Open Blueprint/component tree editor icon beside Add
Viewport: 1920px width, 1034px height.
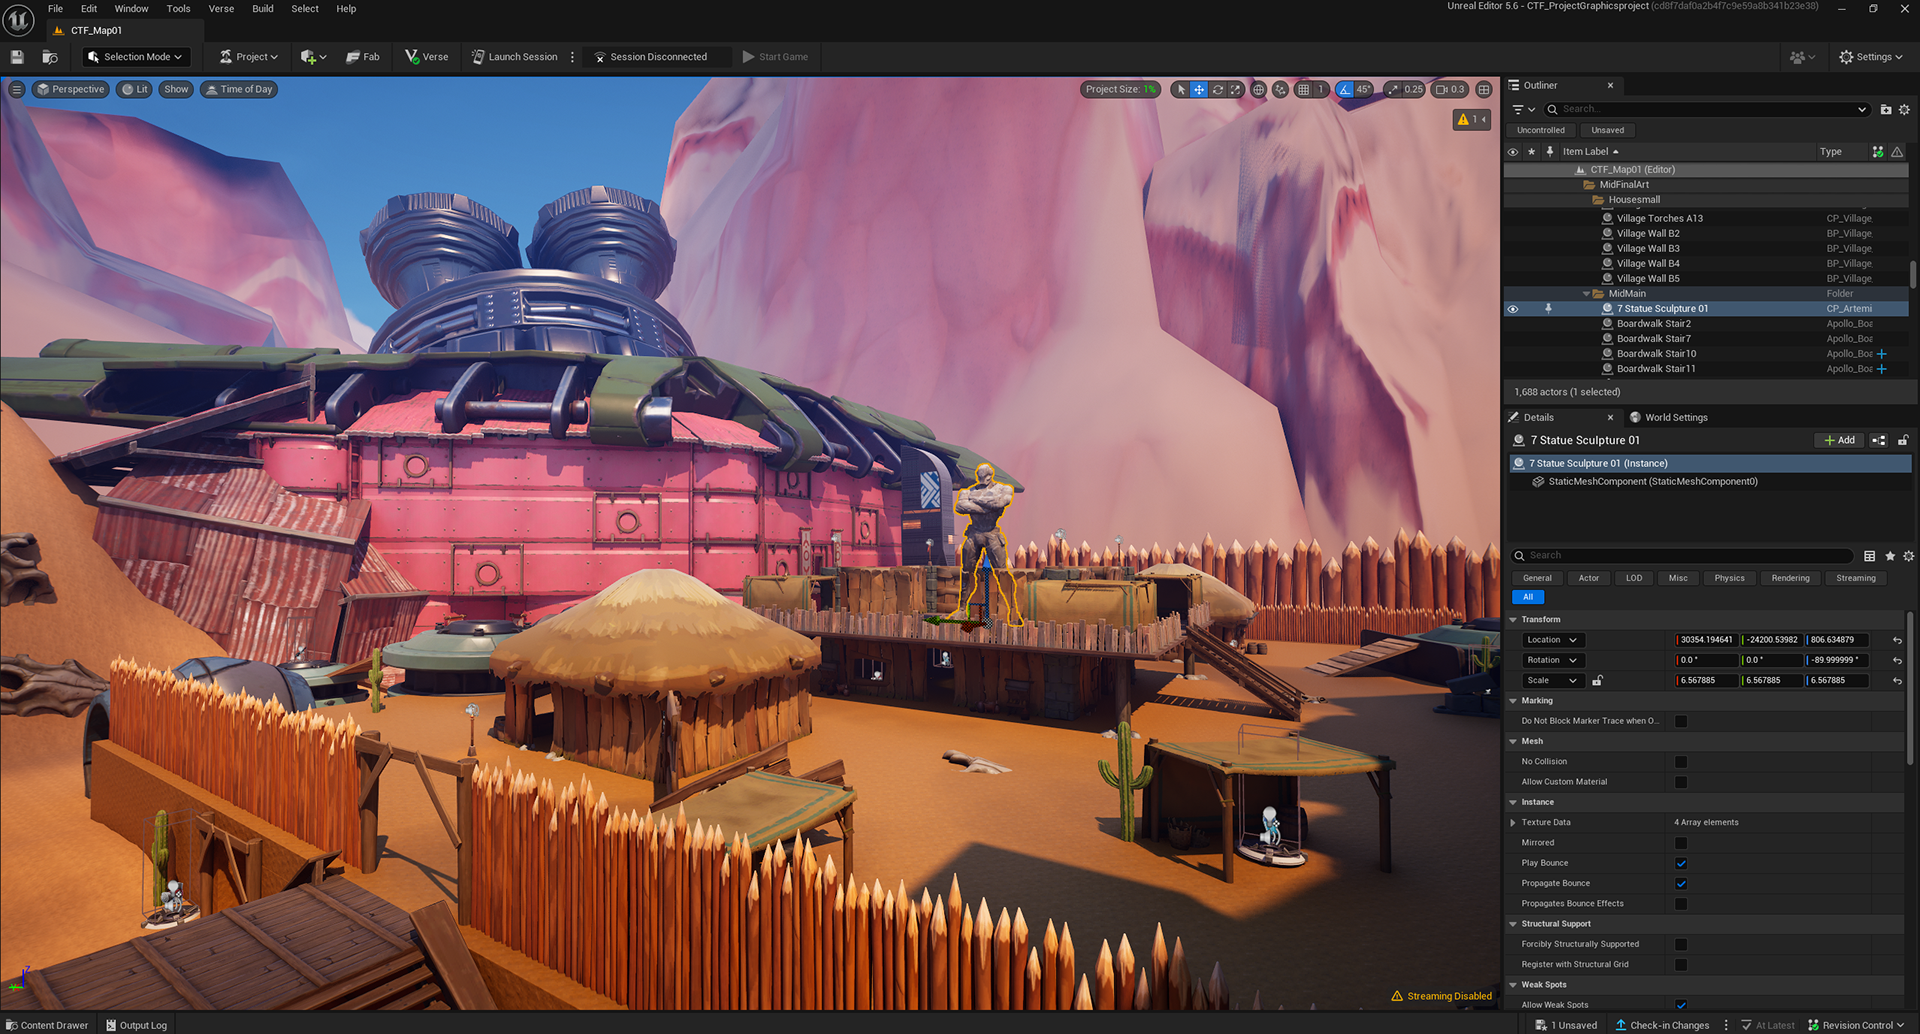(1879, 440)
